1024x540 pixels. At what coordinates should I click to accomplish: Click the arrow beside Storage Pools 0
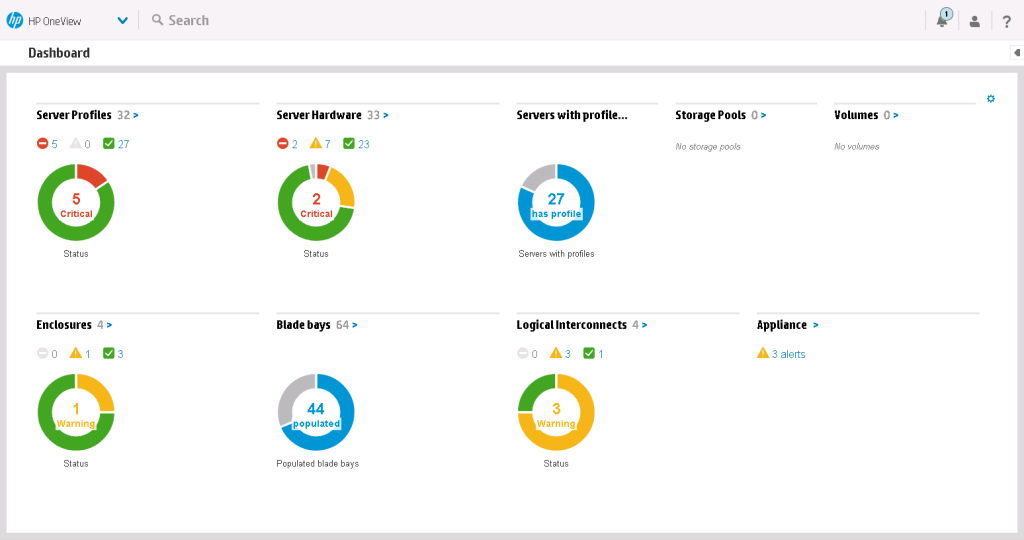point(763,116)
